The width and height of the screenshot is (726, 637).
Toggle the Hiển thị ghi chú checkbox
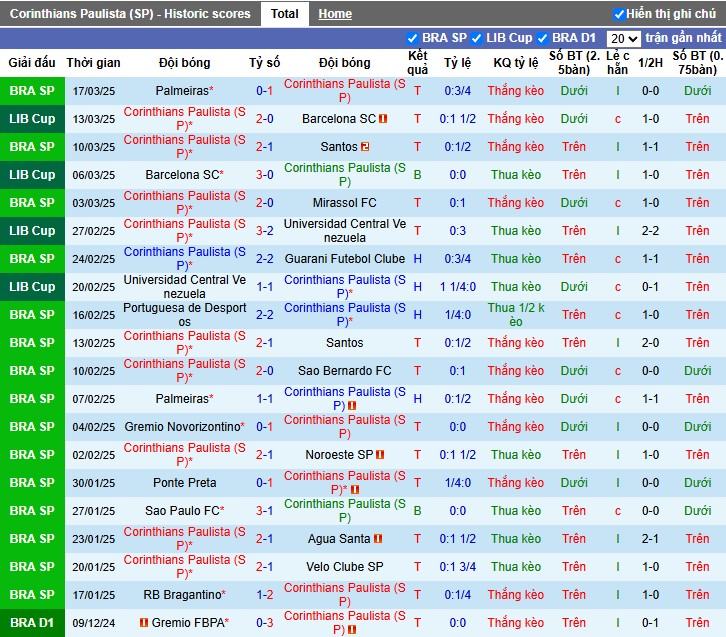619,14
